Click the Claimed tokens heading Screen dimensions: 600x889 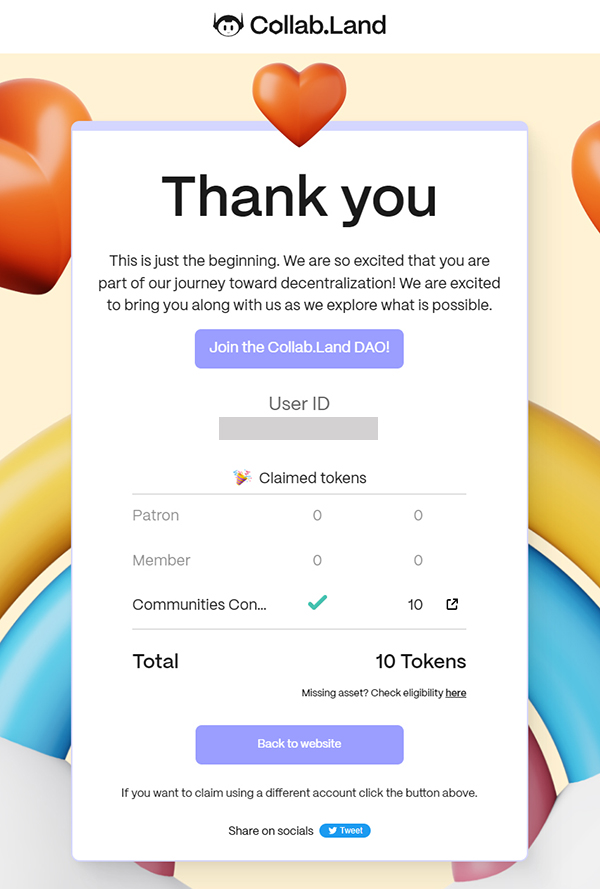click(x=312, y=478)
